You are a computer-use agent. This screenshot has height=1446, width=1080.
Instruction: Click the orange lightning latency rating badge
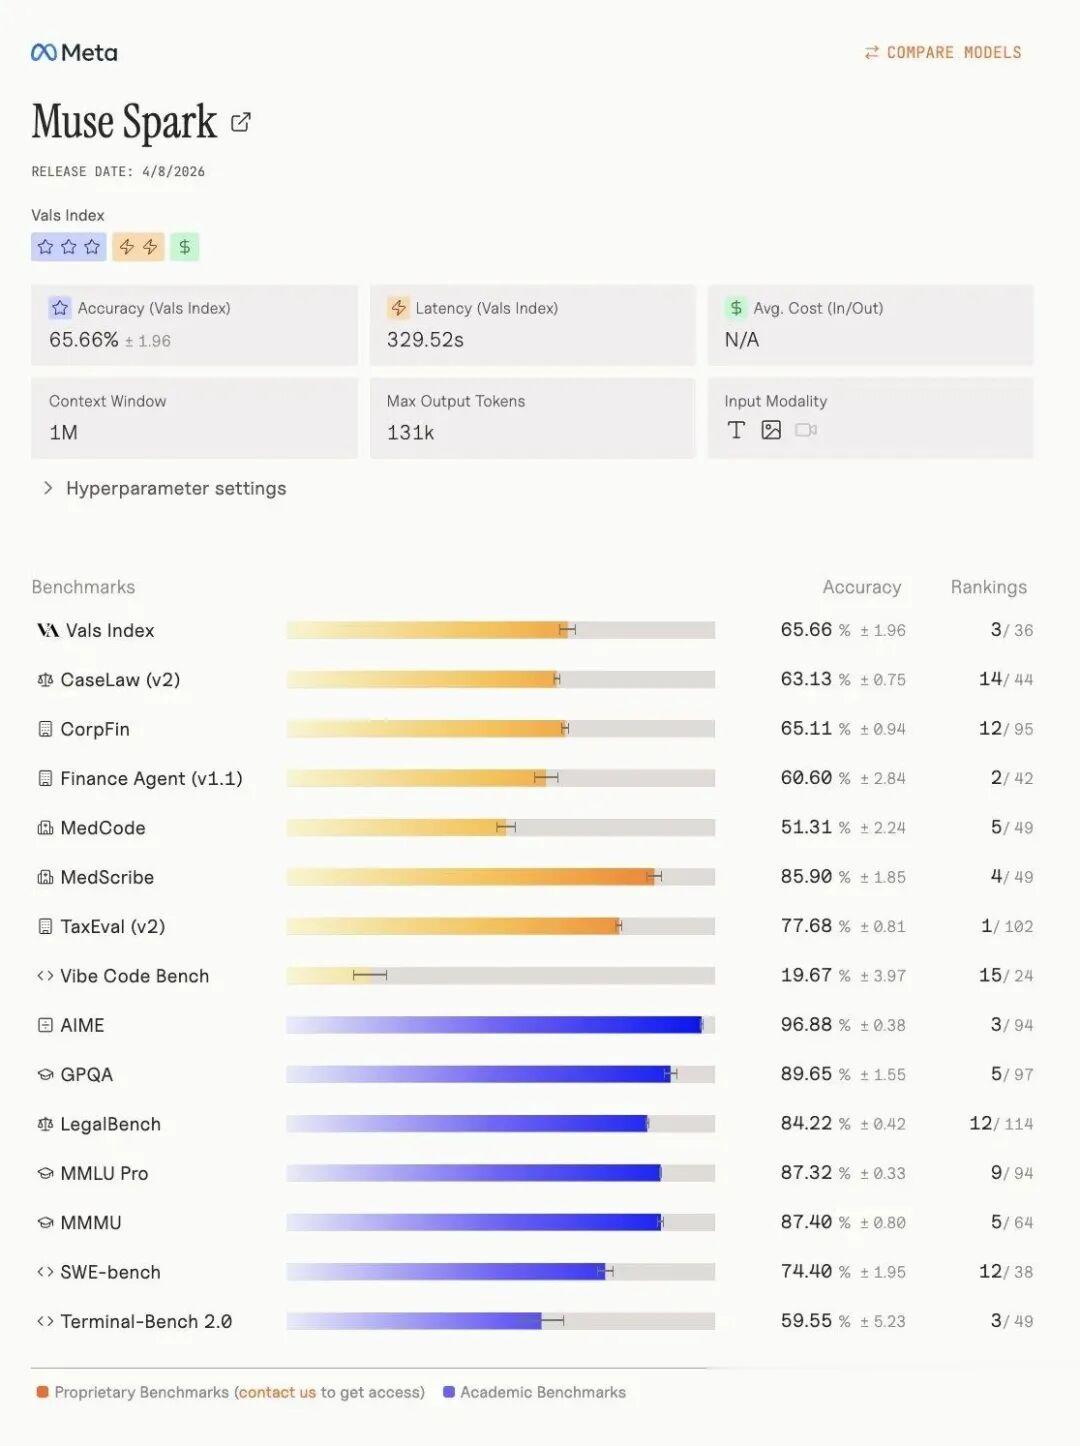138,247
